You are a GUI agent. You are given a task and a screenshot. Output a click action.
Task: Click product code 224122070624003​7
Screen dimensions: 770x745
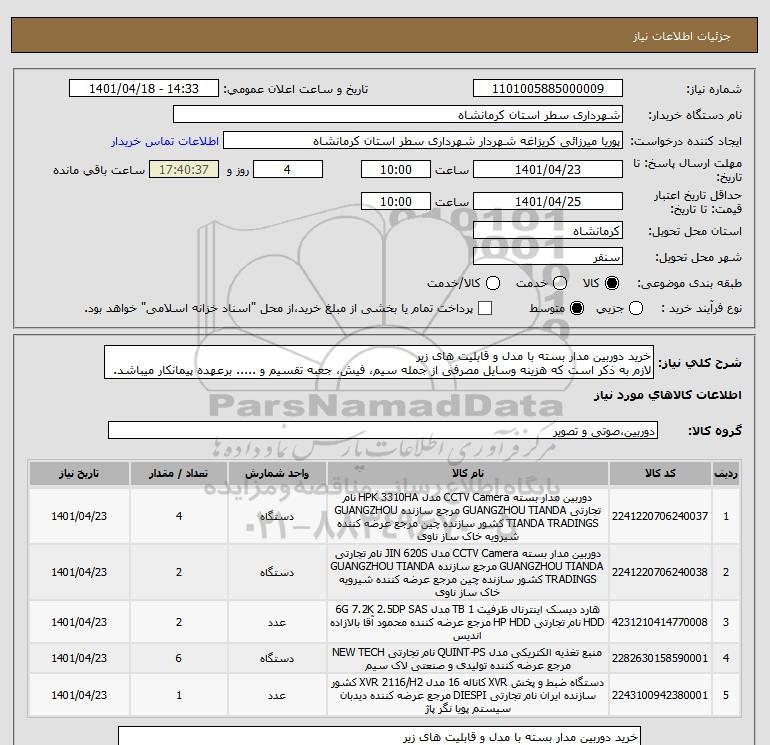coord(660,516)
